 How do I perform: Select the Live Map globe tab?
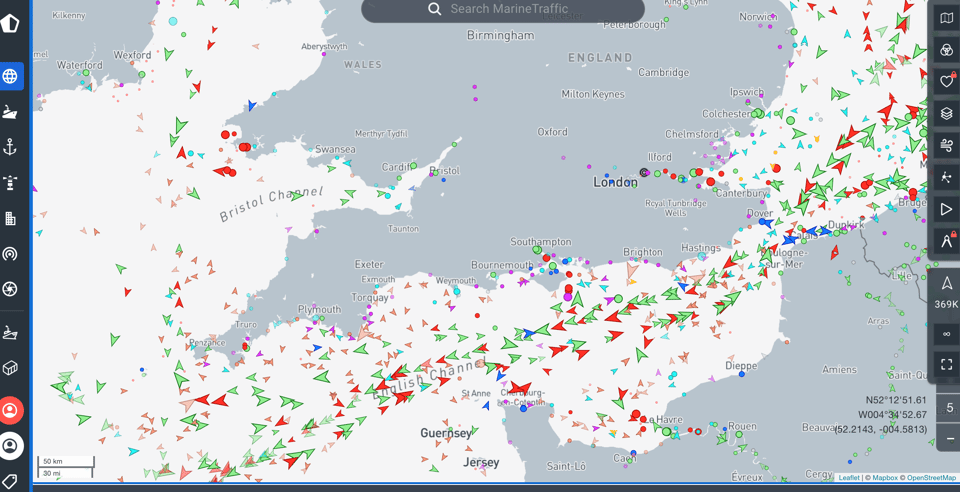pyautogui.click(x=10, y=76)
